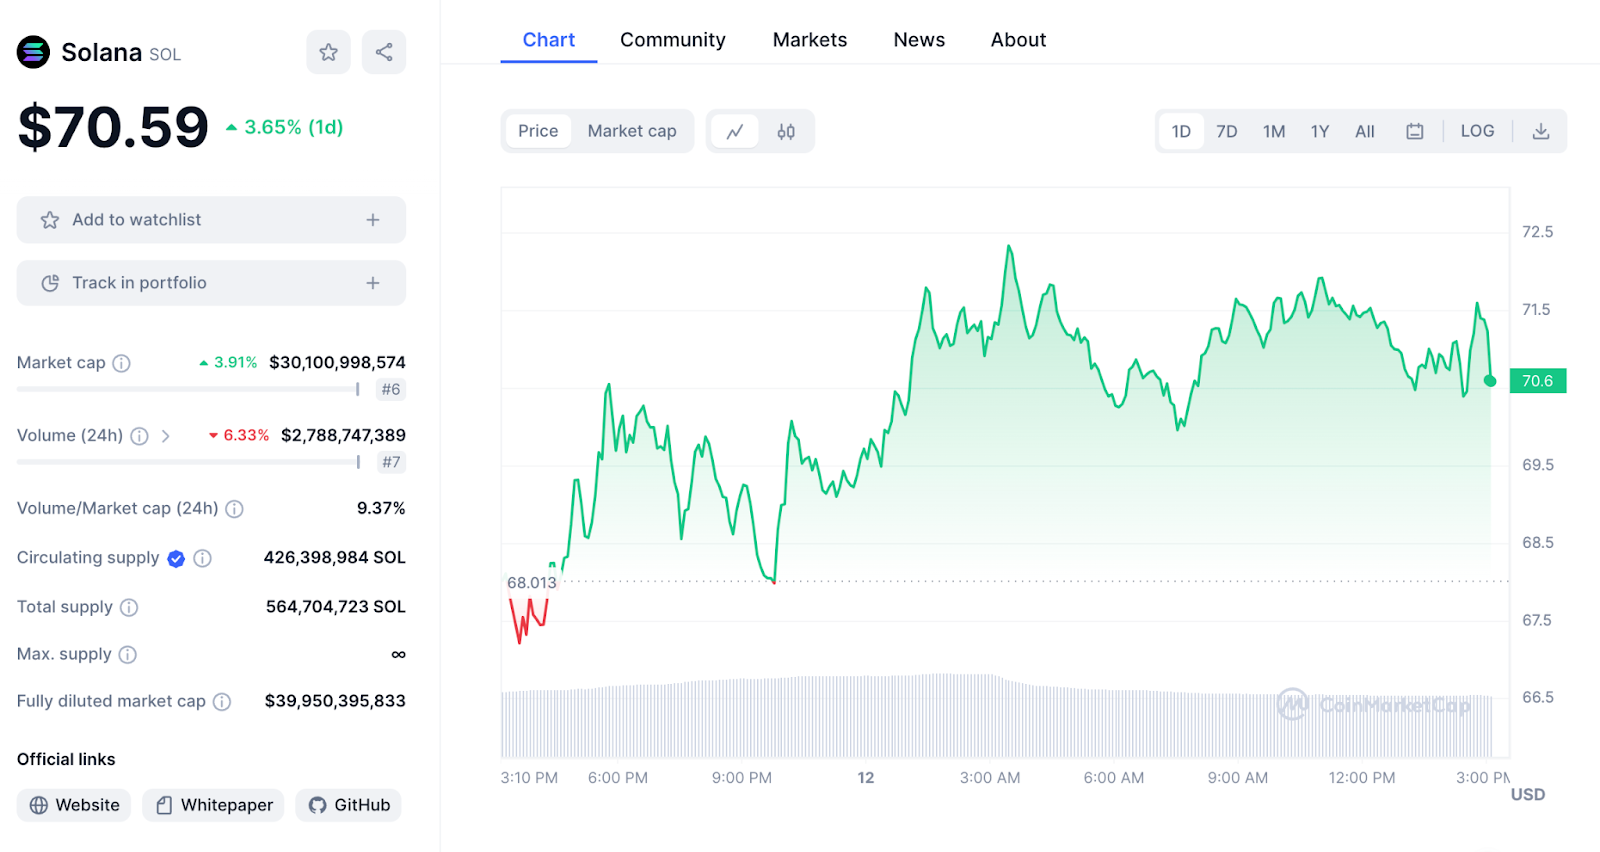The image size is (1600, 852).
Task: Click the share icon next to Solana
Action: (384, 52)
